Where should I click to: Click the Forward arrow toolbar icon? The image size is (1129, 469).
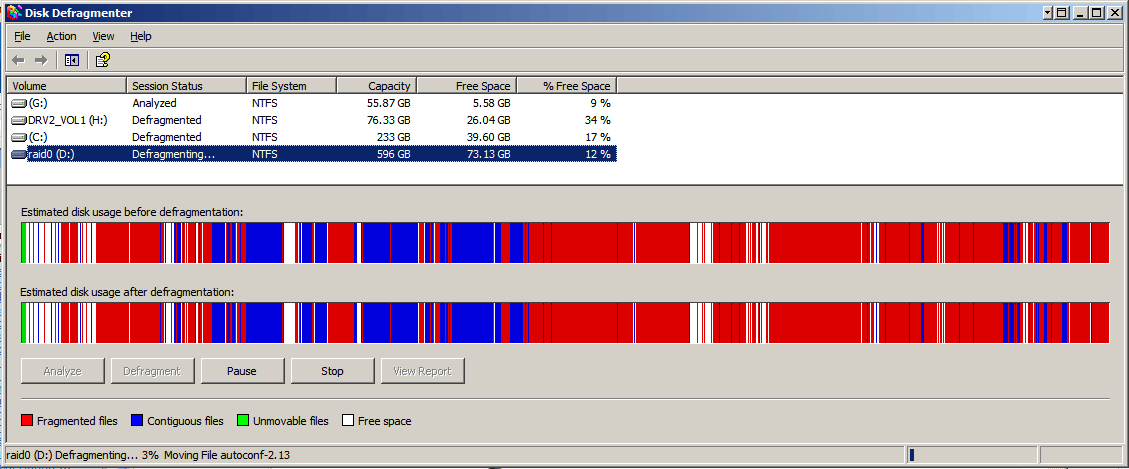click(42, 60)
